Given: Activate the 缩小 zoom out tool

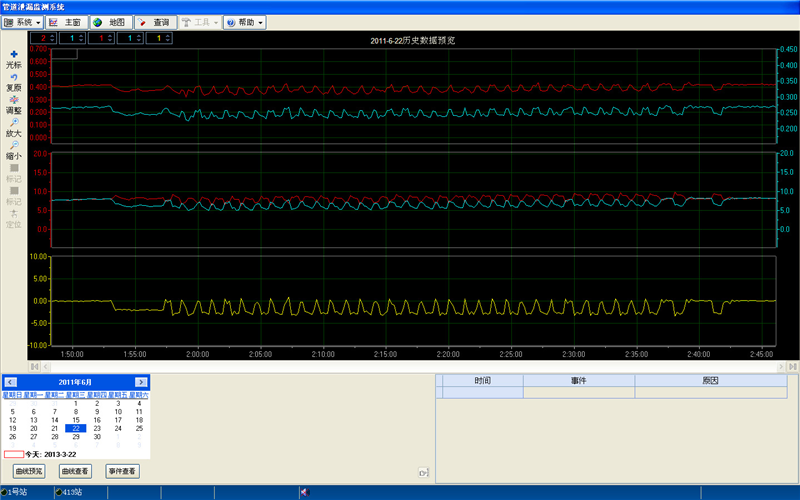Looking at the screenshot, I should pos(14,150).
